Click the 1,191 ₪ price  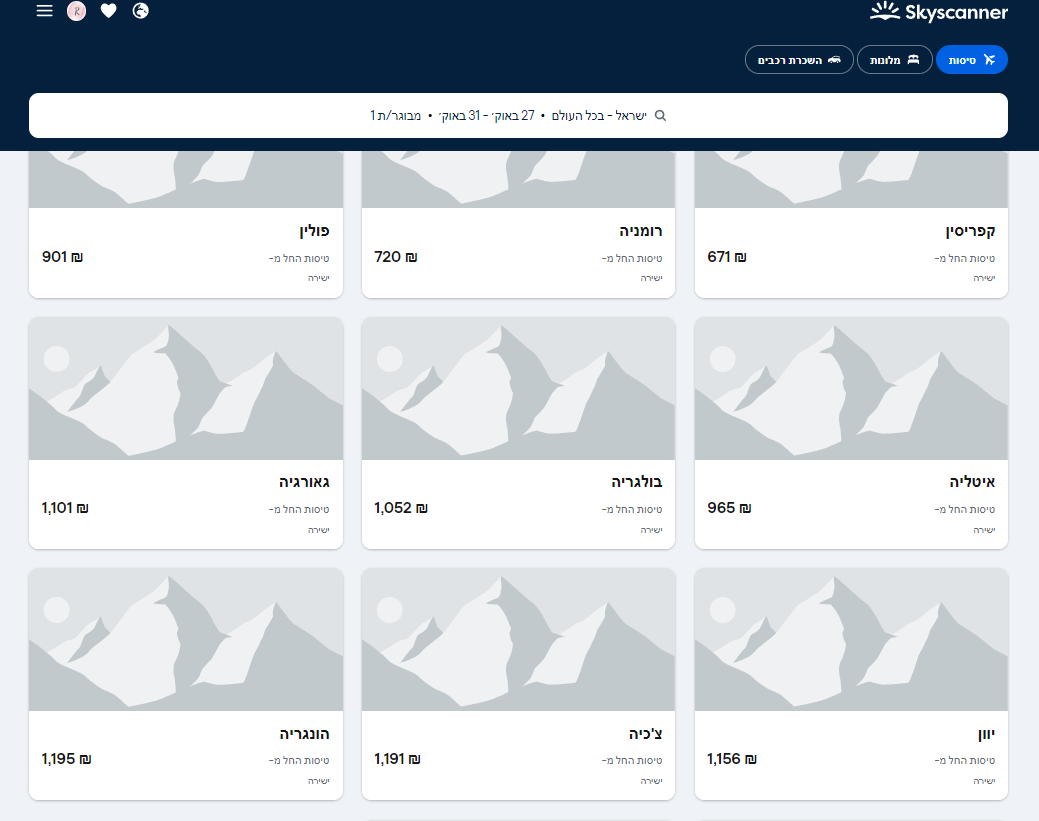click(398, 759)
